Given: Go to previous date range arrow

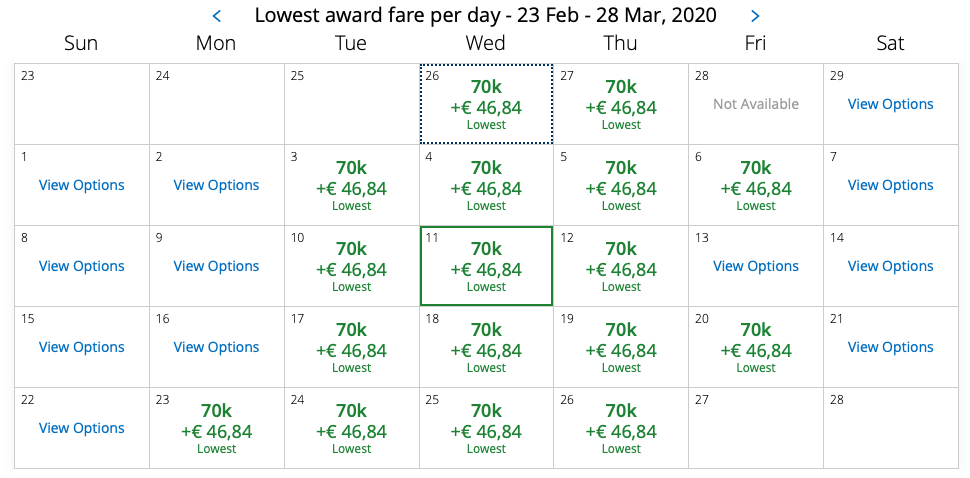Looking at the screenshot, I should click(217, 16).
